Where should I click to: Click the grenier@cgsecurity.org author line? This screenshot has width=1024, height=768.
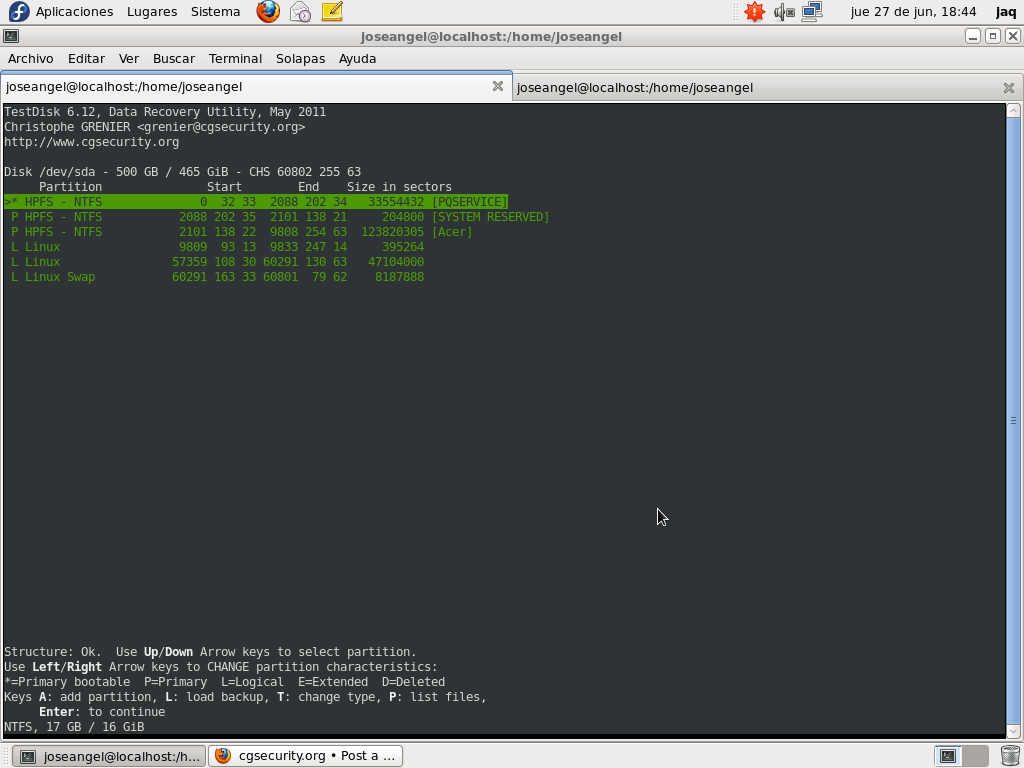coord(155,127)
